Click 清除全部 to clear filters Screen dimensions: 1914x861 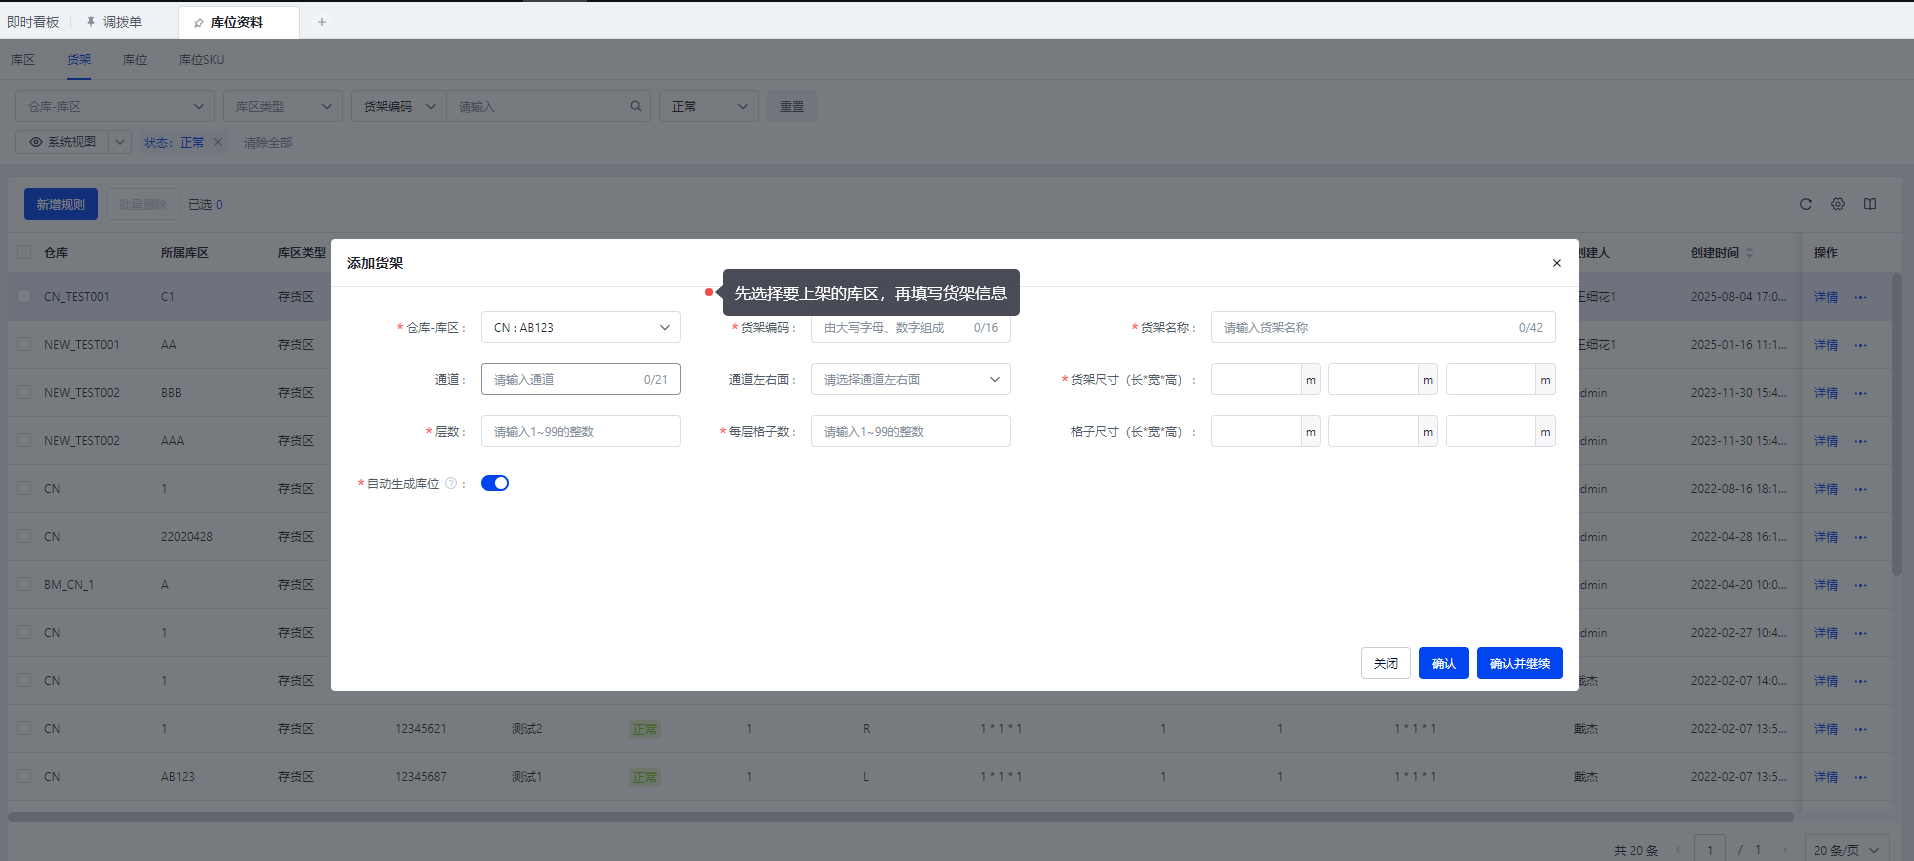268,142
